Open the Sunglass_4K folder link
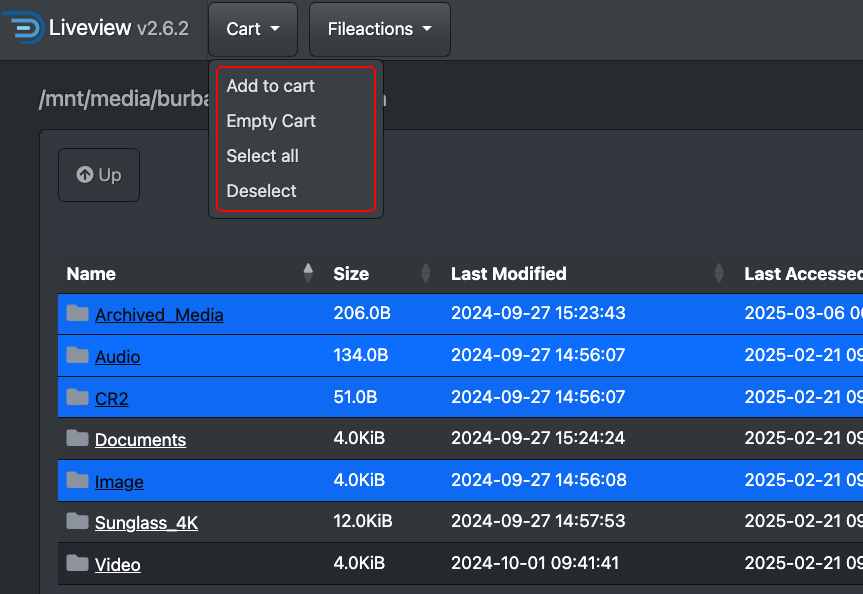Screen dimensions: 863x594 pyautogui.click(x=146, y=523)
